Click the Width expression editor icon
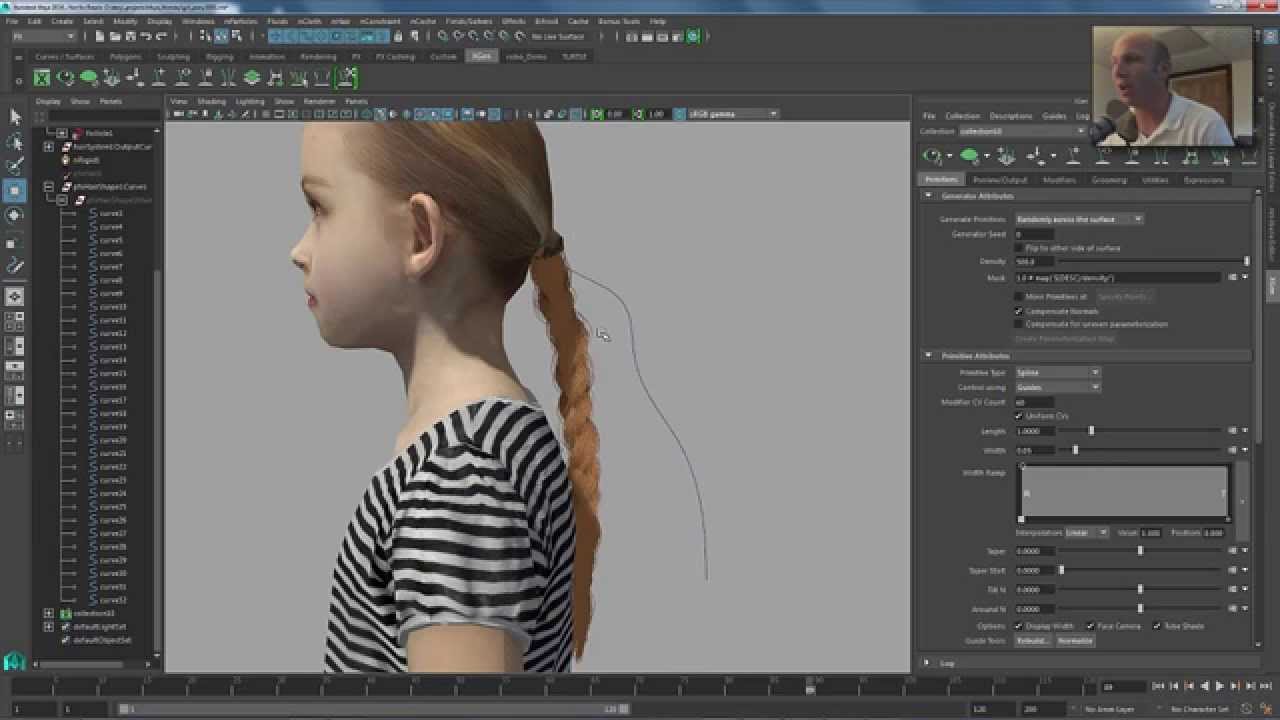 pyautogui.click(x=1233, y=450)
